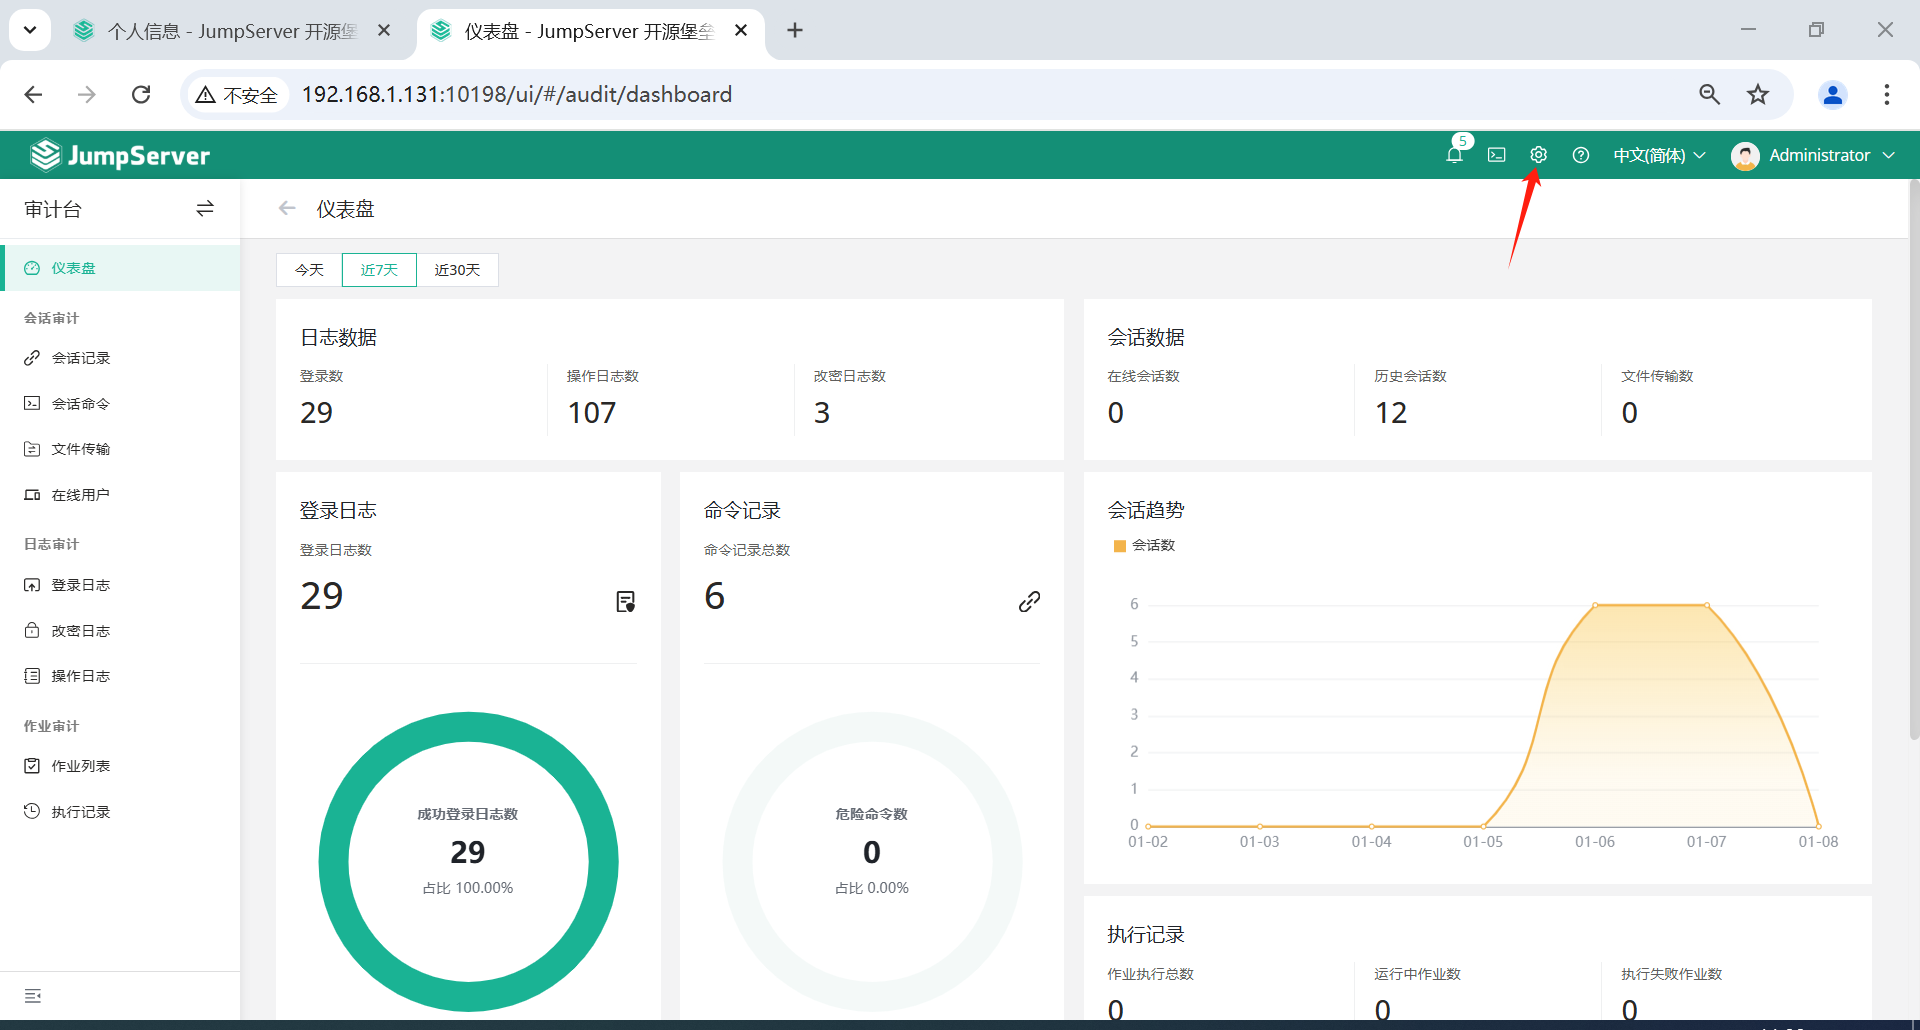Click the 在线用户 monitor icon in sidebar

[32, 495]
